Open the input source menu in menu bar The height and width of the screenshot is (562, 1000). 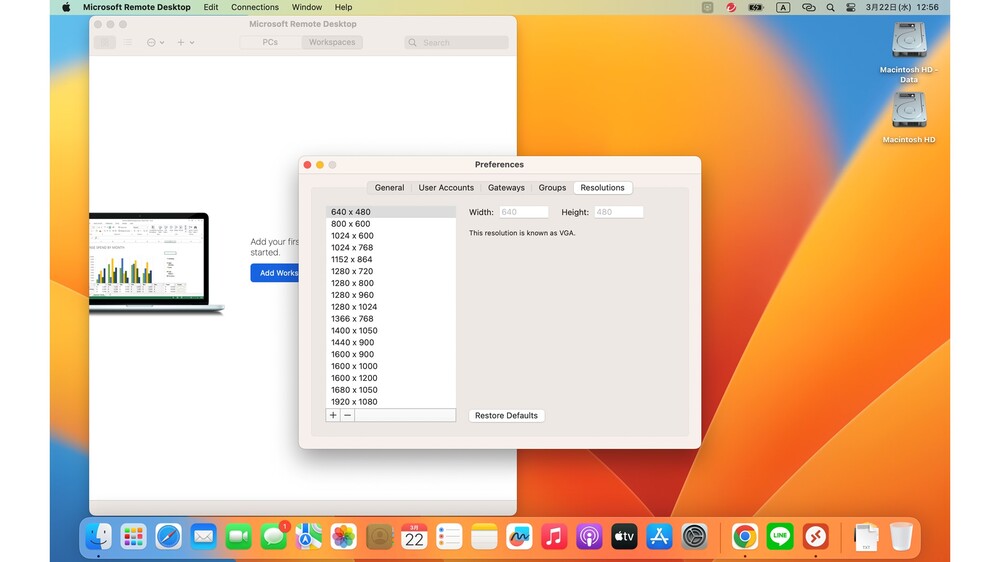[x=783, y=7]
